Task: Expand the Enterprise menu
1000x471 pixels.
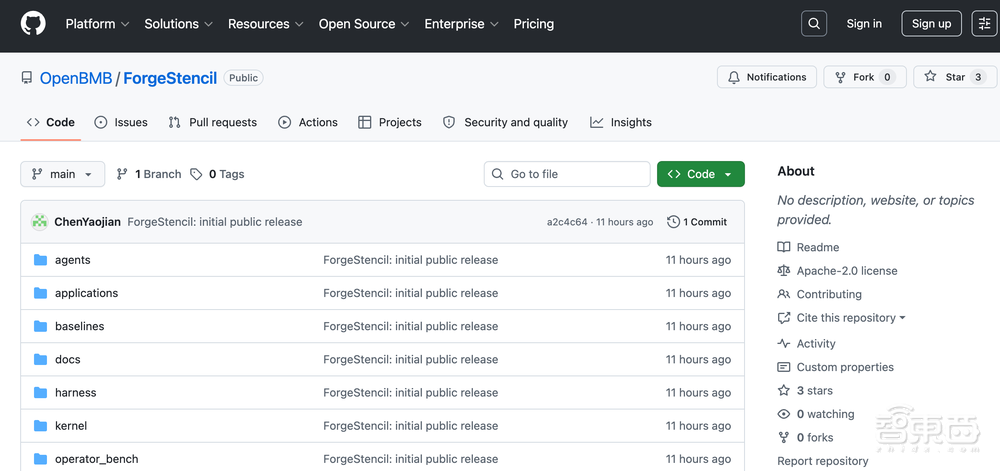Action: click(462, 24)
